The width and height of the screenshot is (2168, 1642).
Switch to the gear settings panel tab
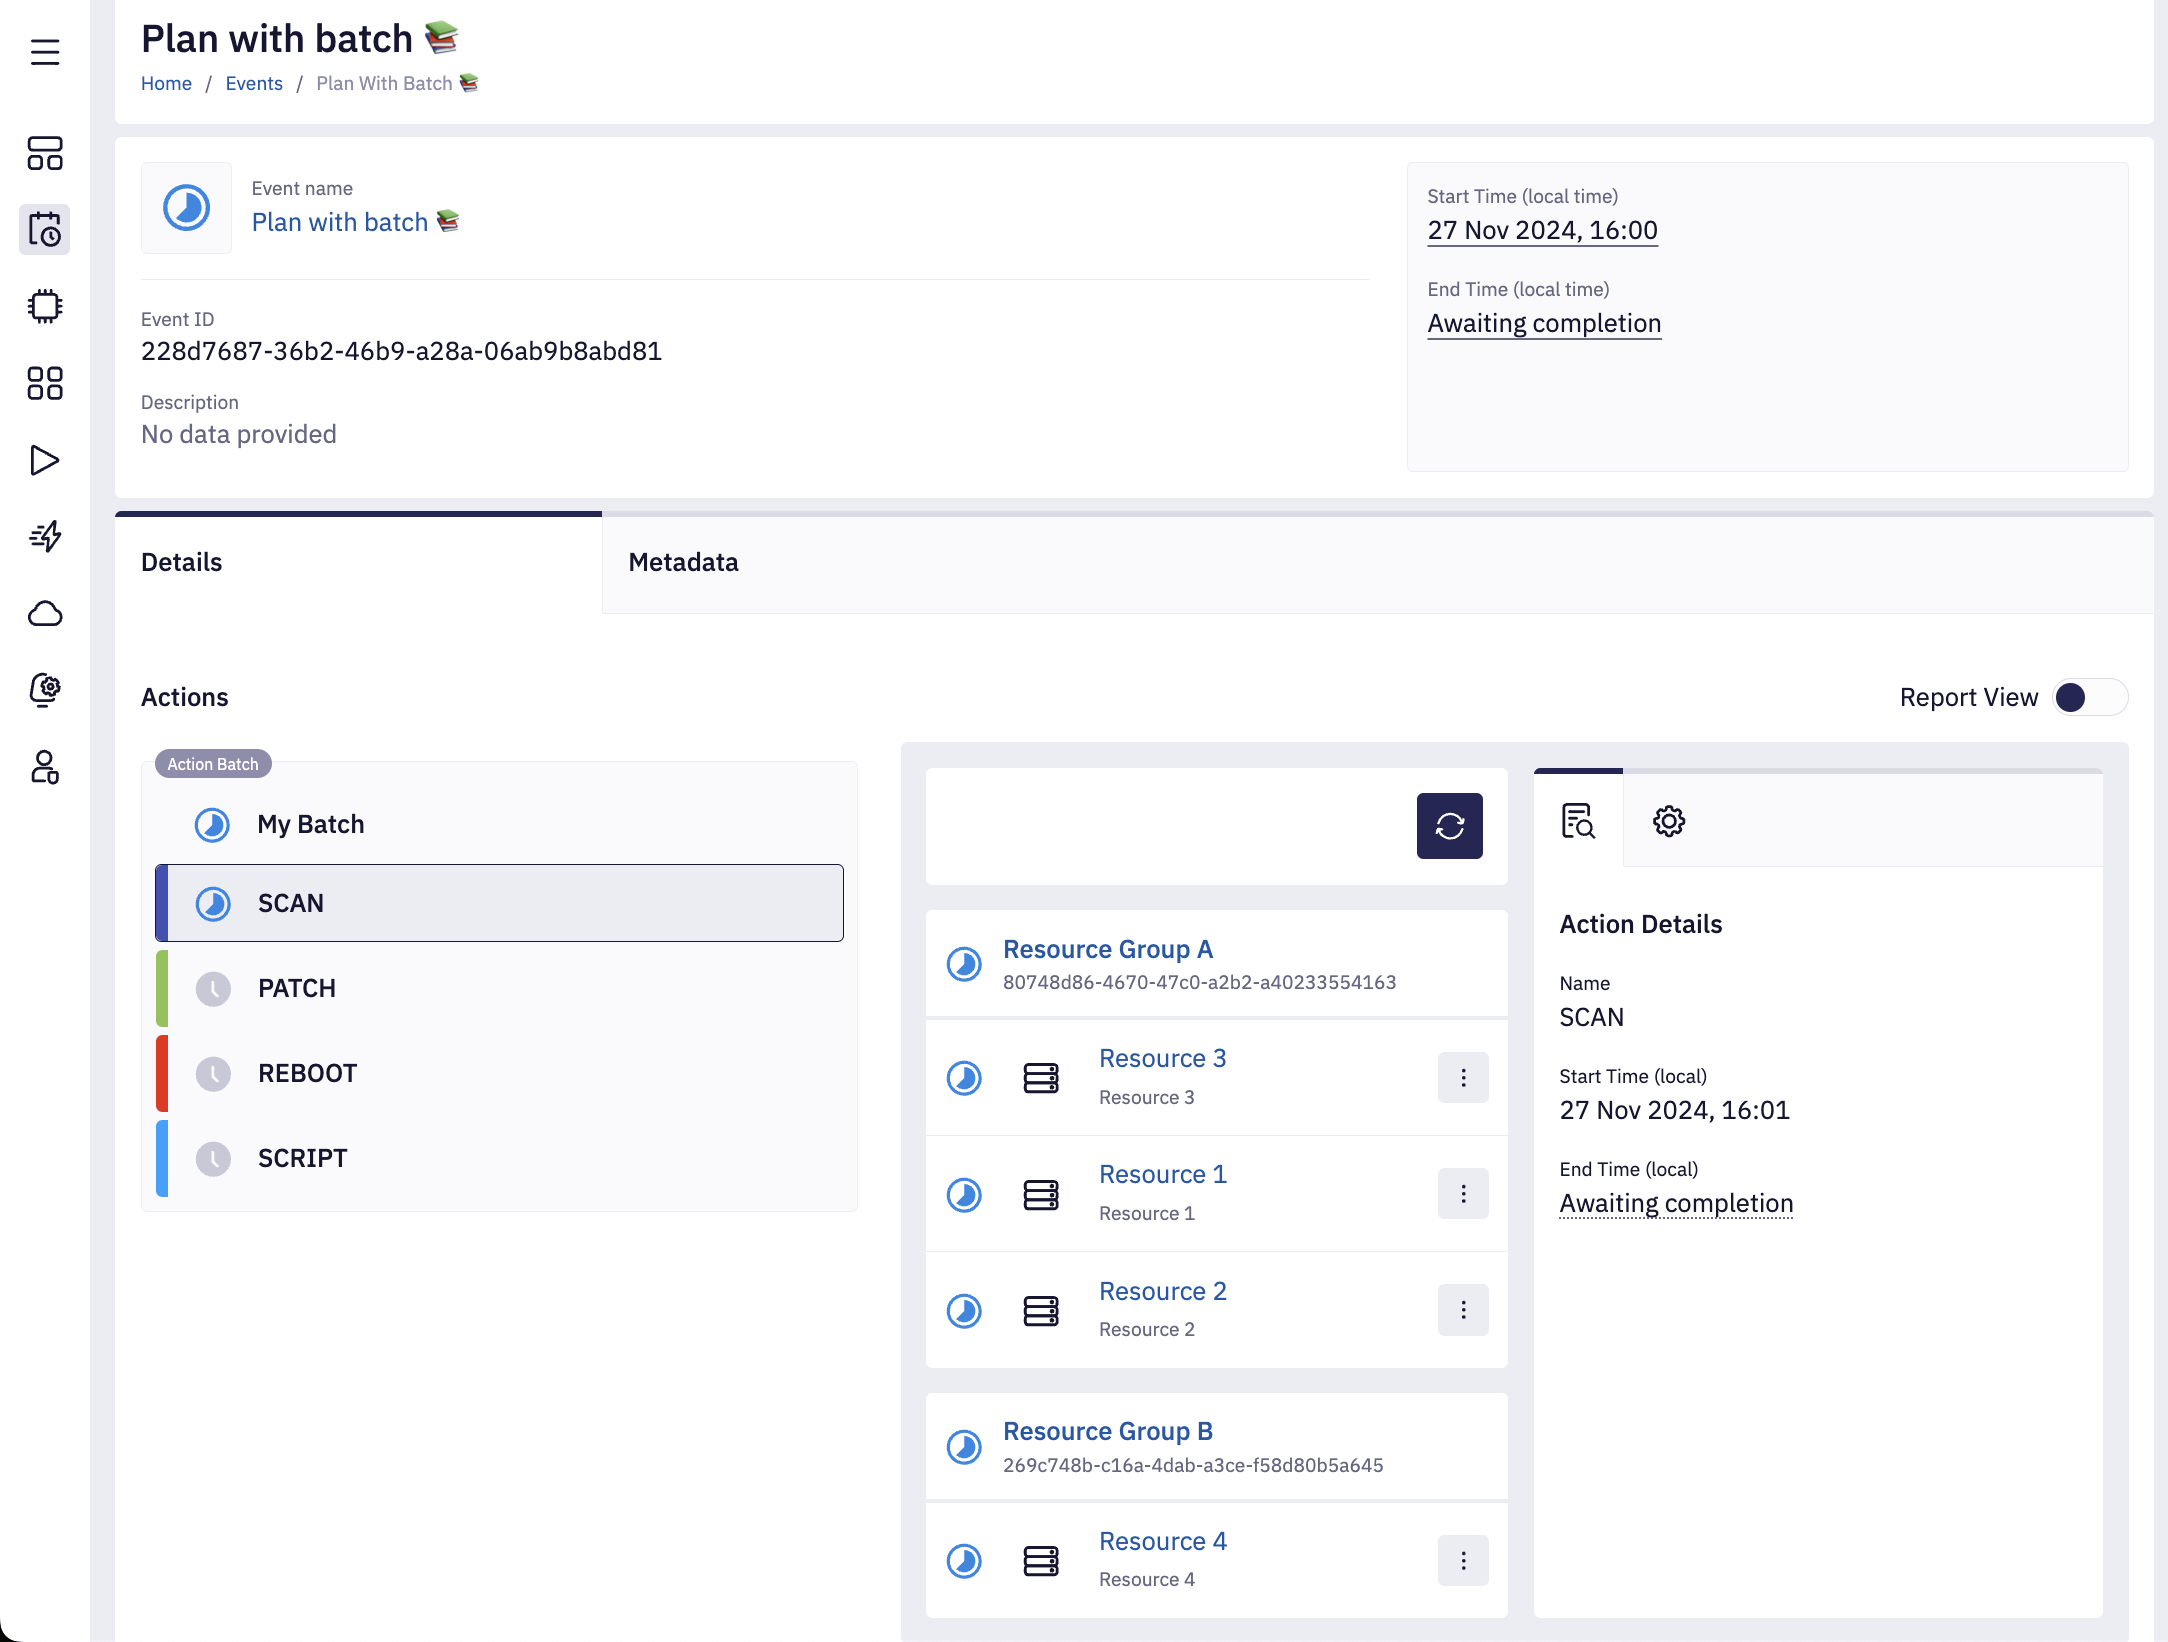pos(1668,821)
